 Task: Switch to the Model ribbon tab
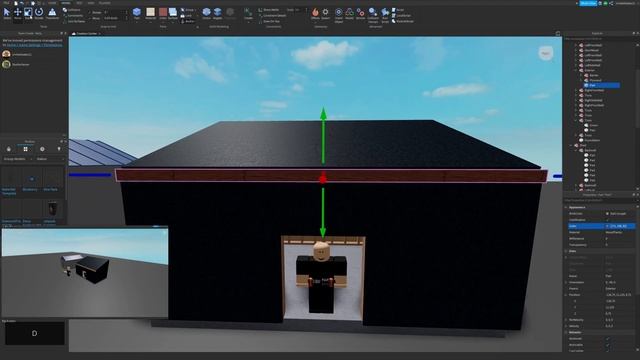[x=65, y=3]
